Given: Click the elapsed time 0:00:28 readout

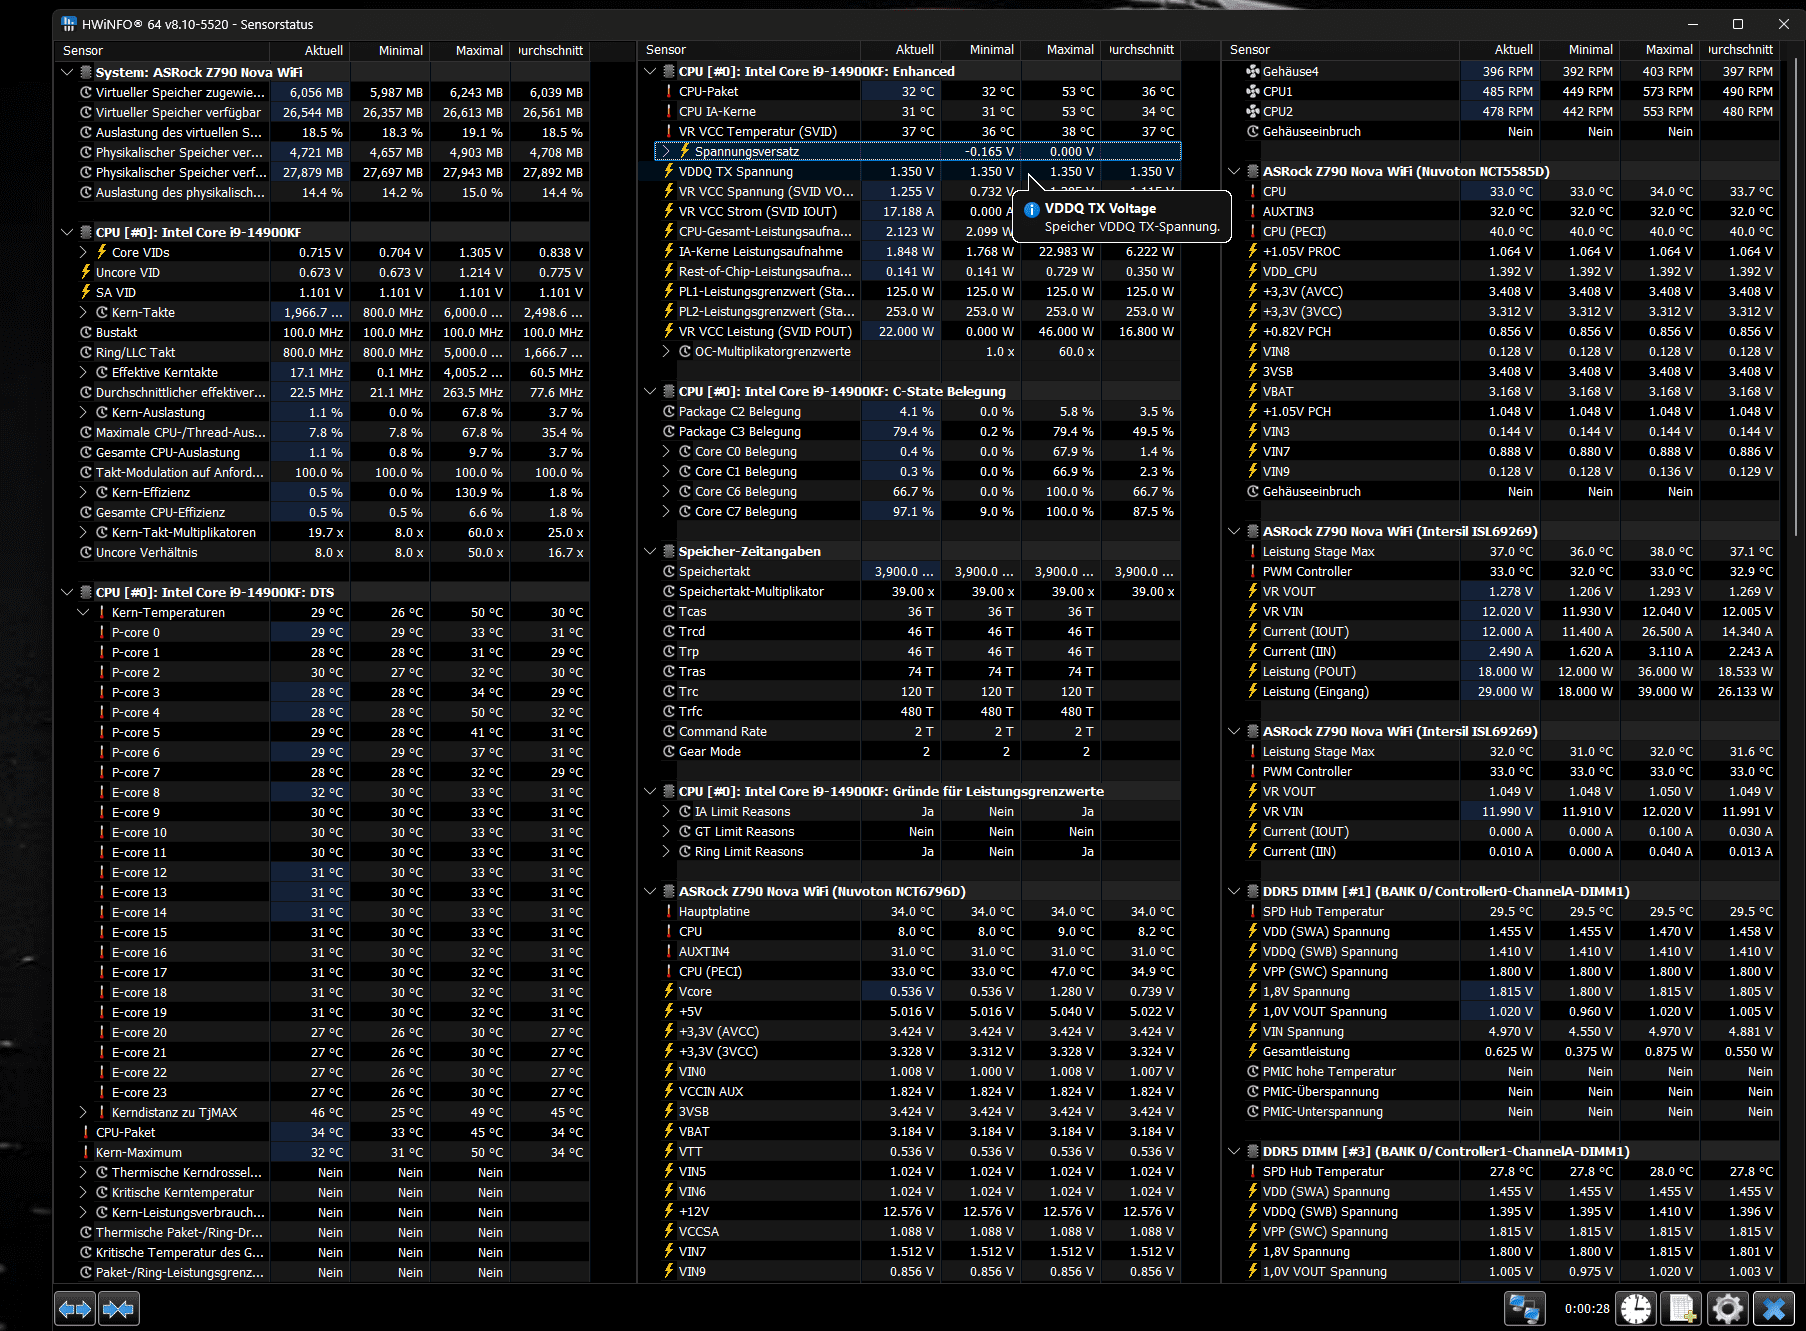Looking at the screenshot, I should tap(1587, 1308).
